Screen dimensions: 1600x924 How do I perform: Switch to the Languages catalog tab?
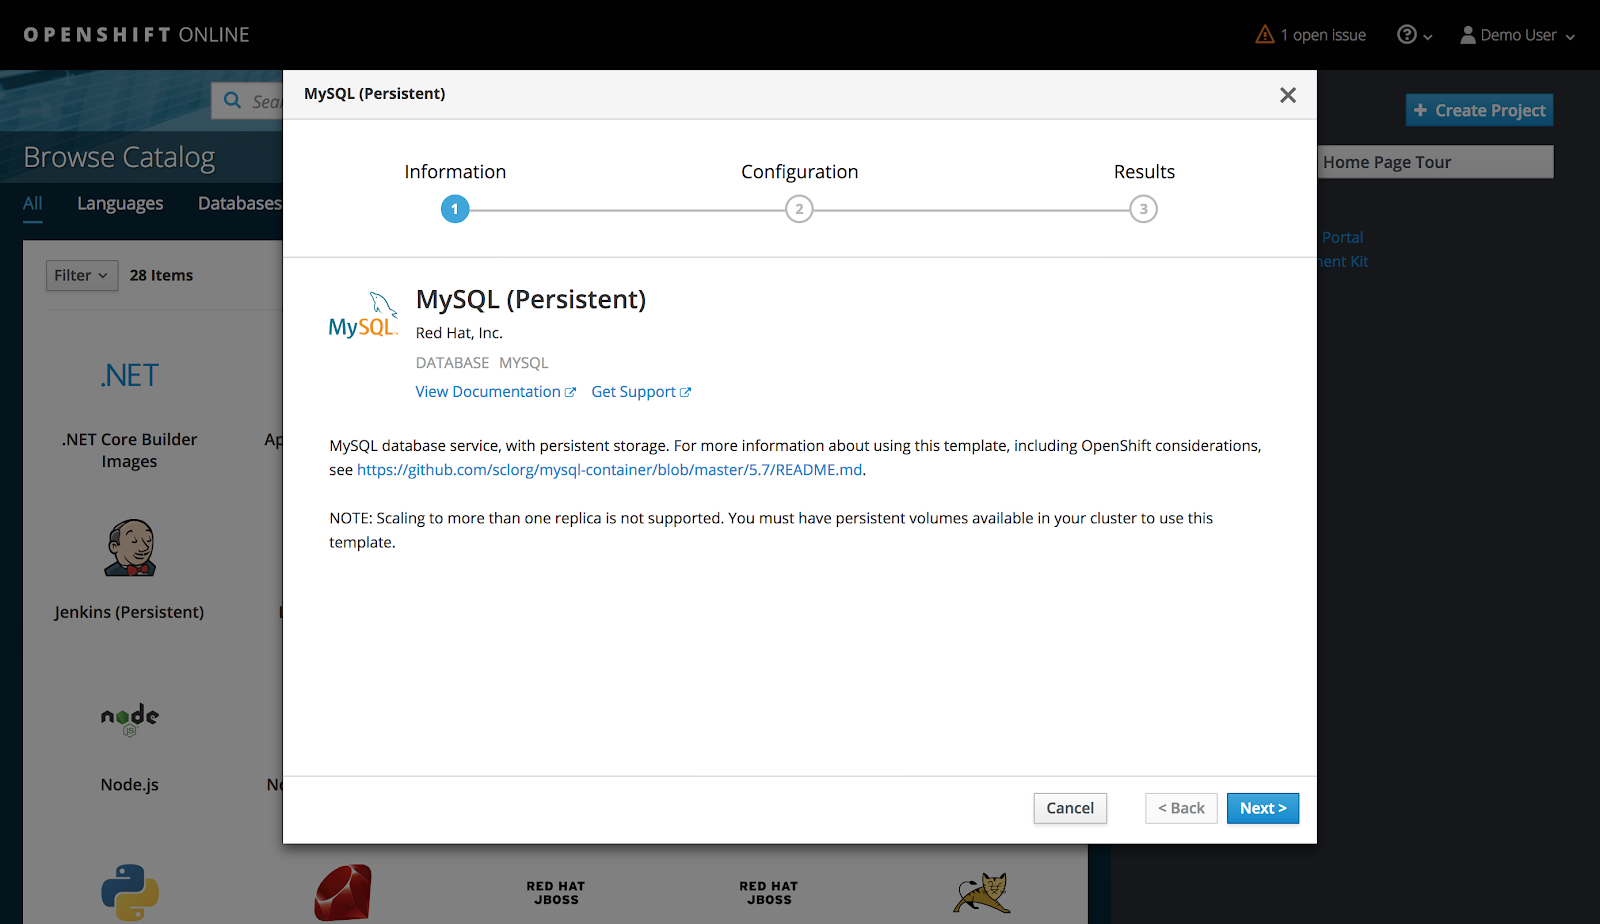tap(120, 204)
